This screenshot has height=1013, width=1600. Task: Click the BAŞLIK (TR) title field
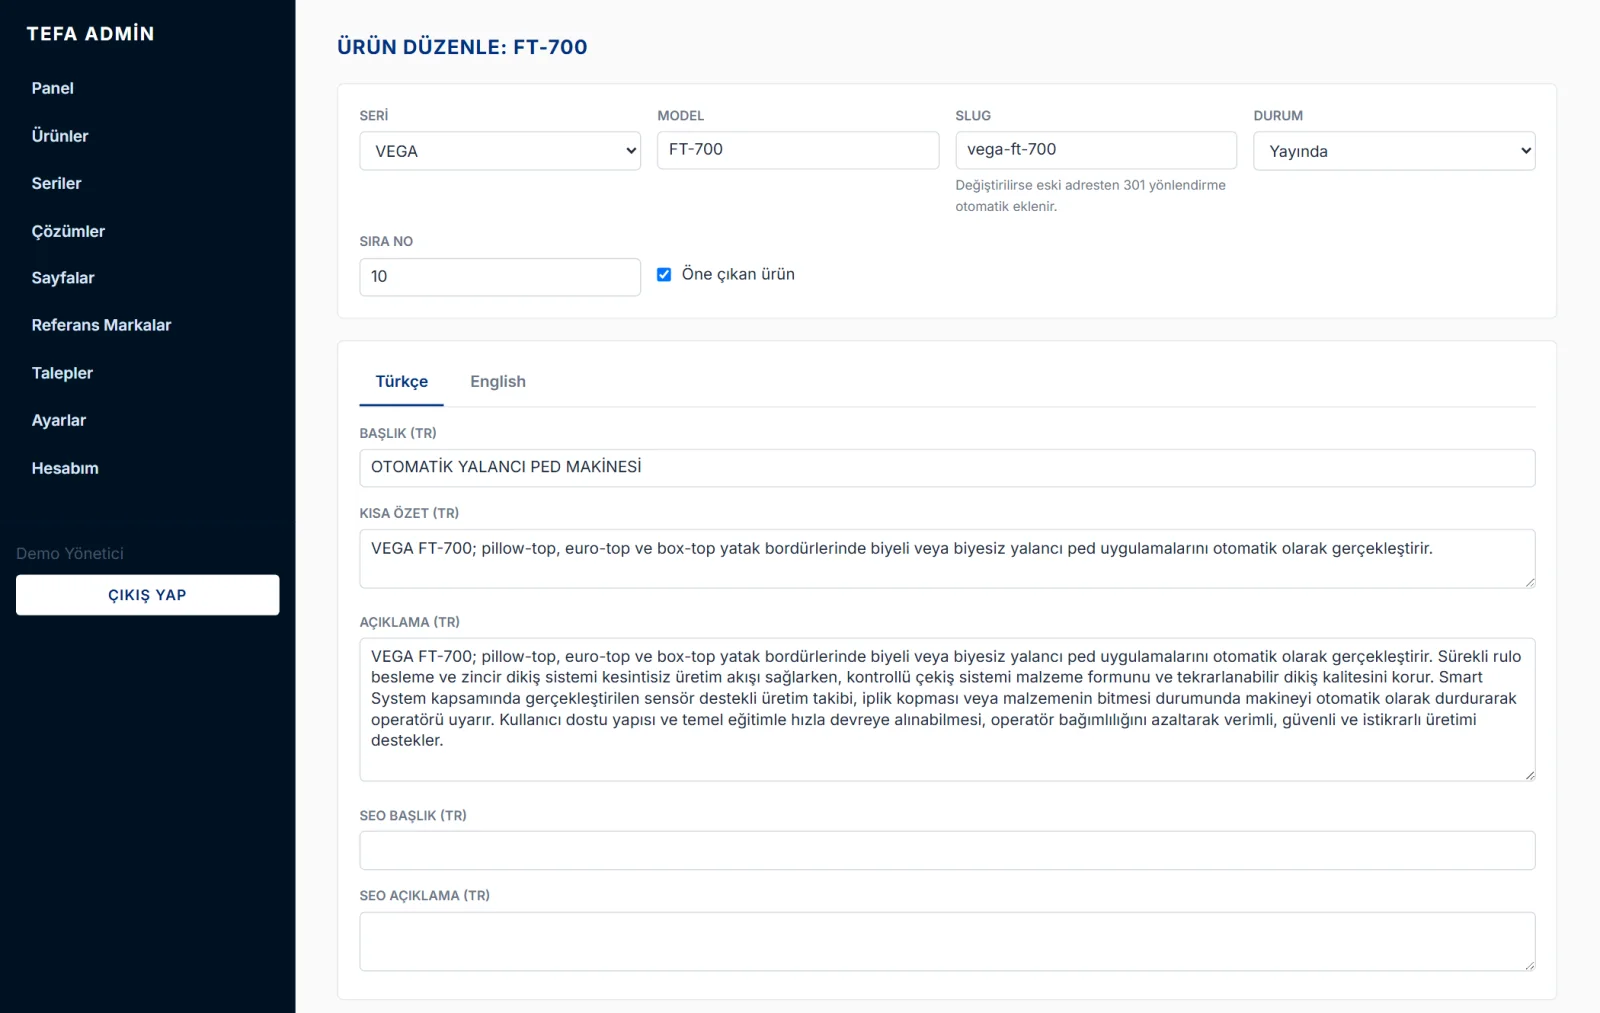coord(947,468)
